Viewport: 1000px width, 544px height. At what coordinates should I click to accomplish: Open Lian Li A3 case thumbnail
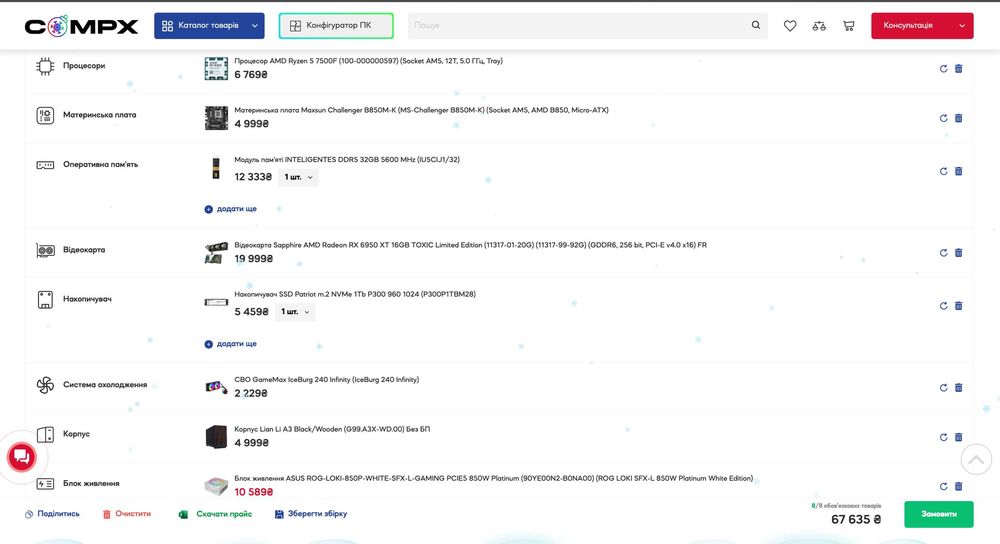click(216, 437)
